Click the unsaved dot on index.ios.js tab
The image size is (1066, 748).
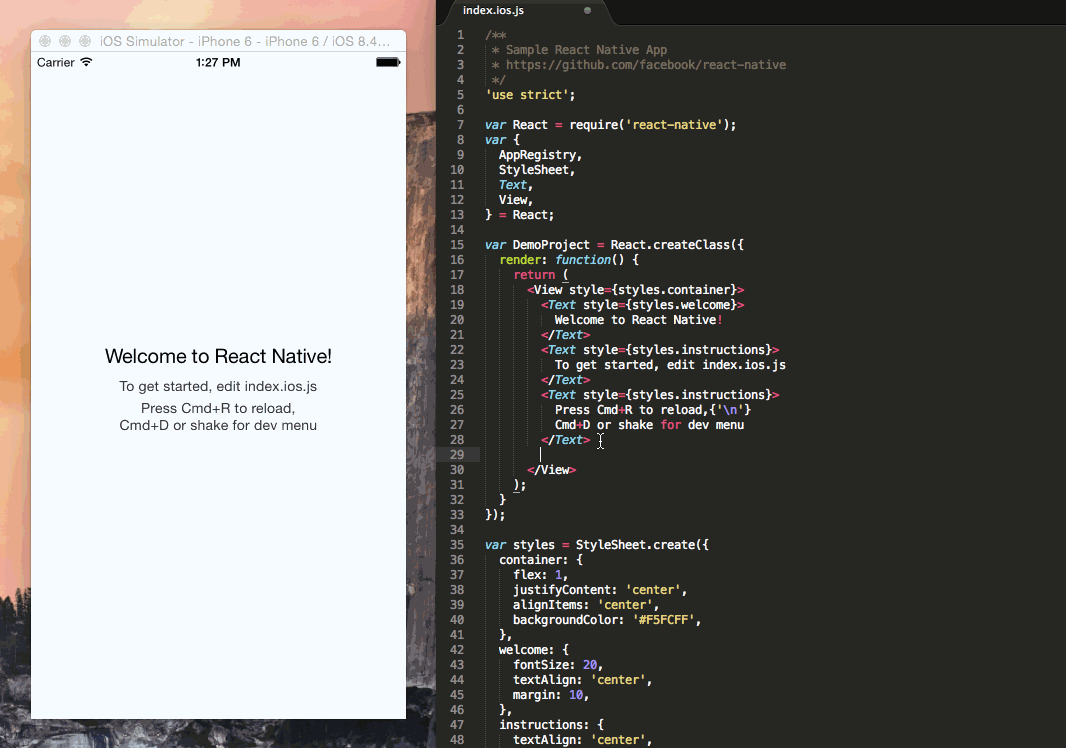[x=587, y=10]
